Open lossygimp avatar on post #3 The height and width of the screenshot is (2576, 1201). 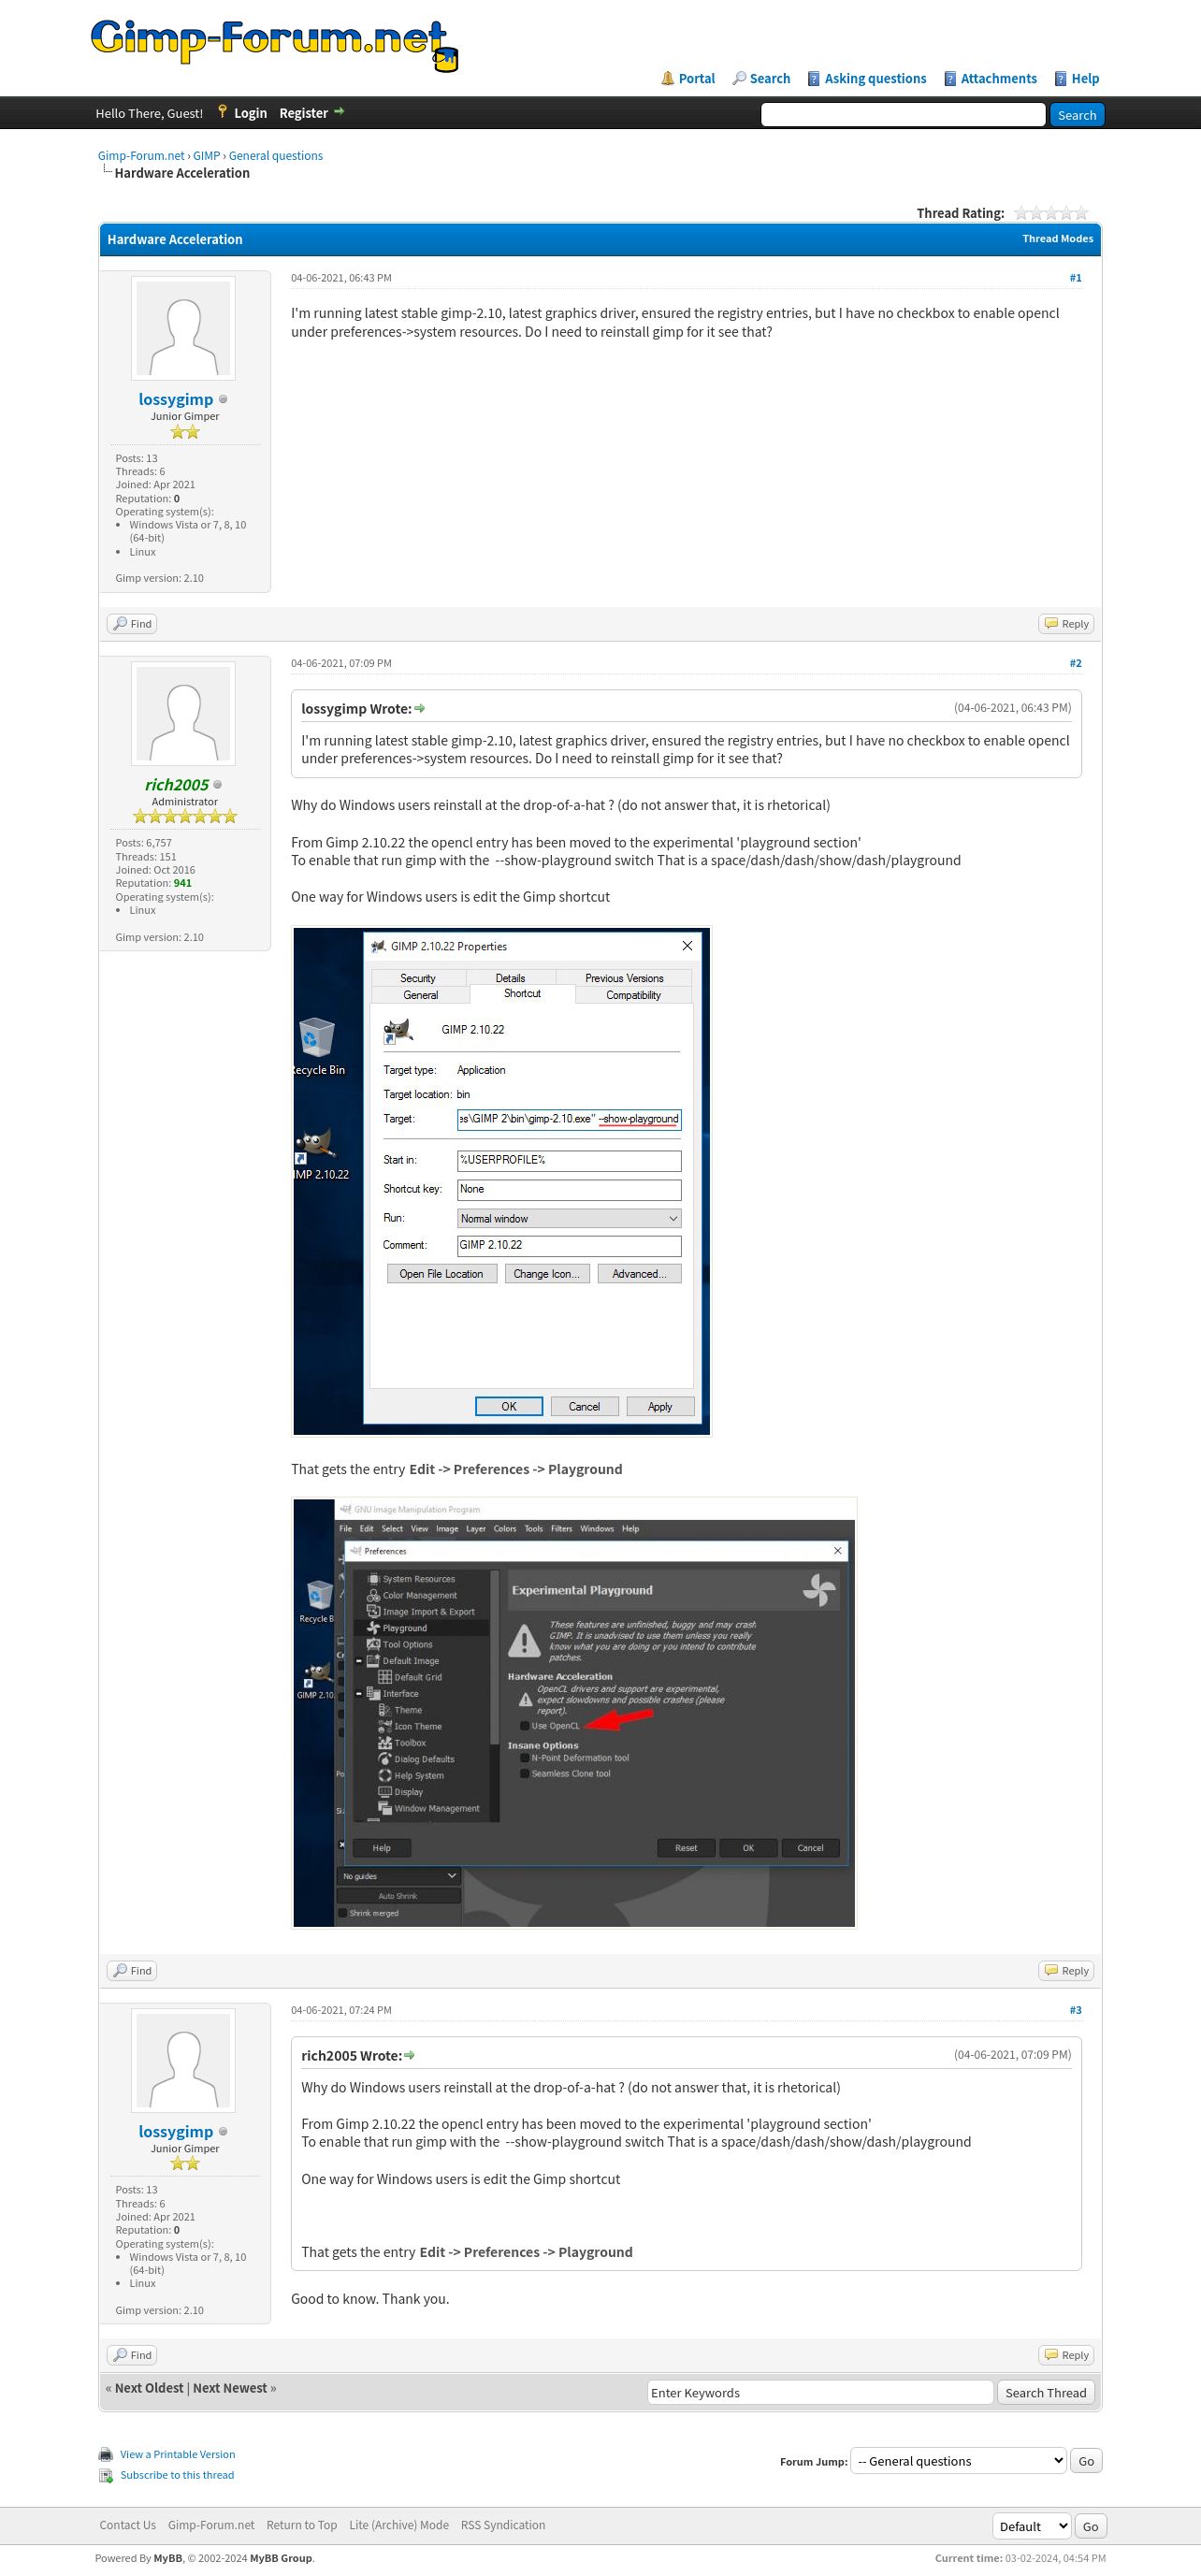[x=183, y=2060]
